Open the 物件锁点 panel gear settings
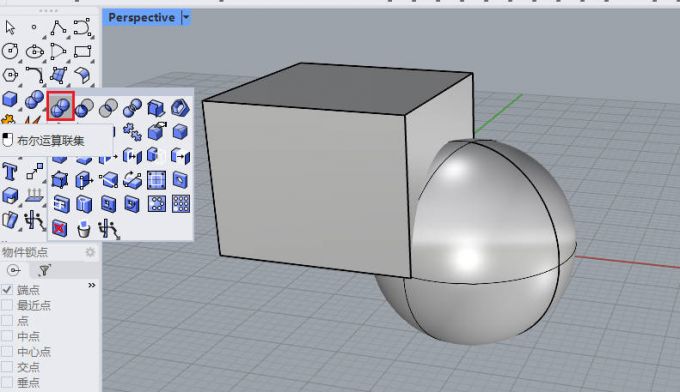Image resolution: width=680 pixels, height=392 pixels. pyautogui.click(x=90, y=252)
